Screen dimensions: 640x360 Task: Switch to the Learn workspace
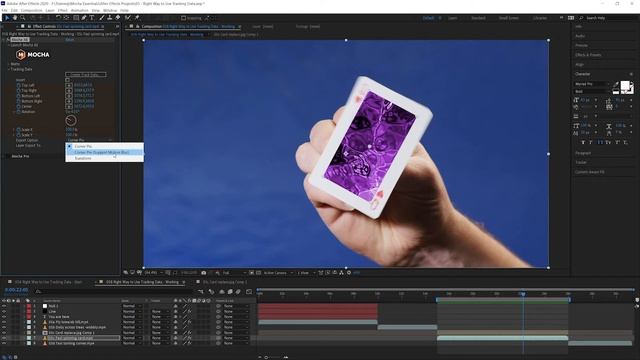[453, 18]
